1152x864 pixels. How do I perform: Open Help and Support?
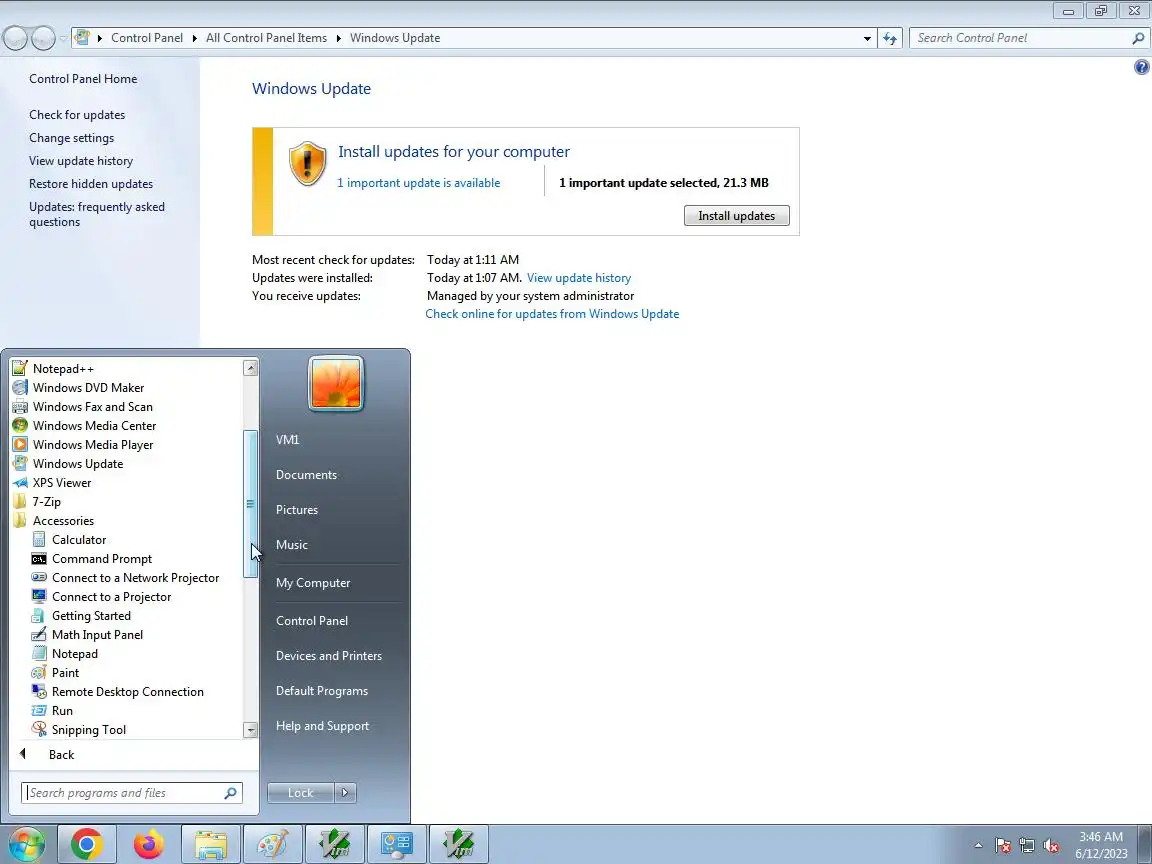tap(323, 726)
